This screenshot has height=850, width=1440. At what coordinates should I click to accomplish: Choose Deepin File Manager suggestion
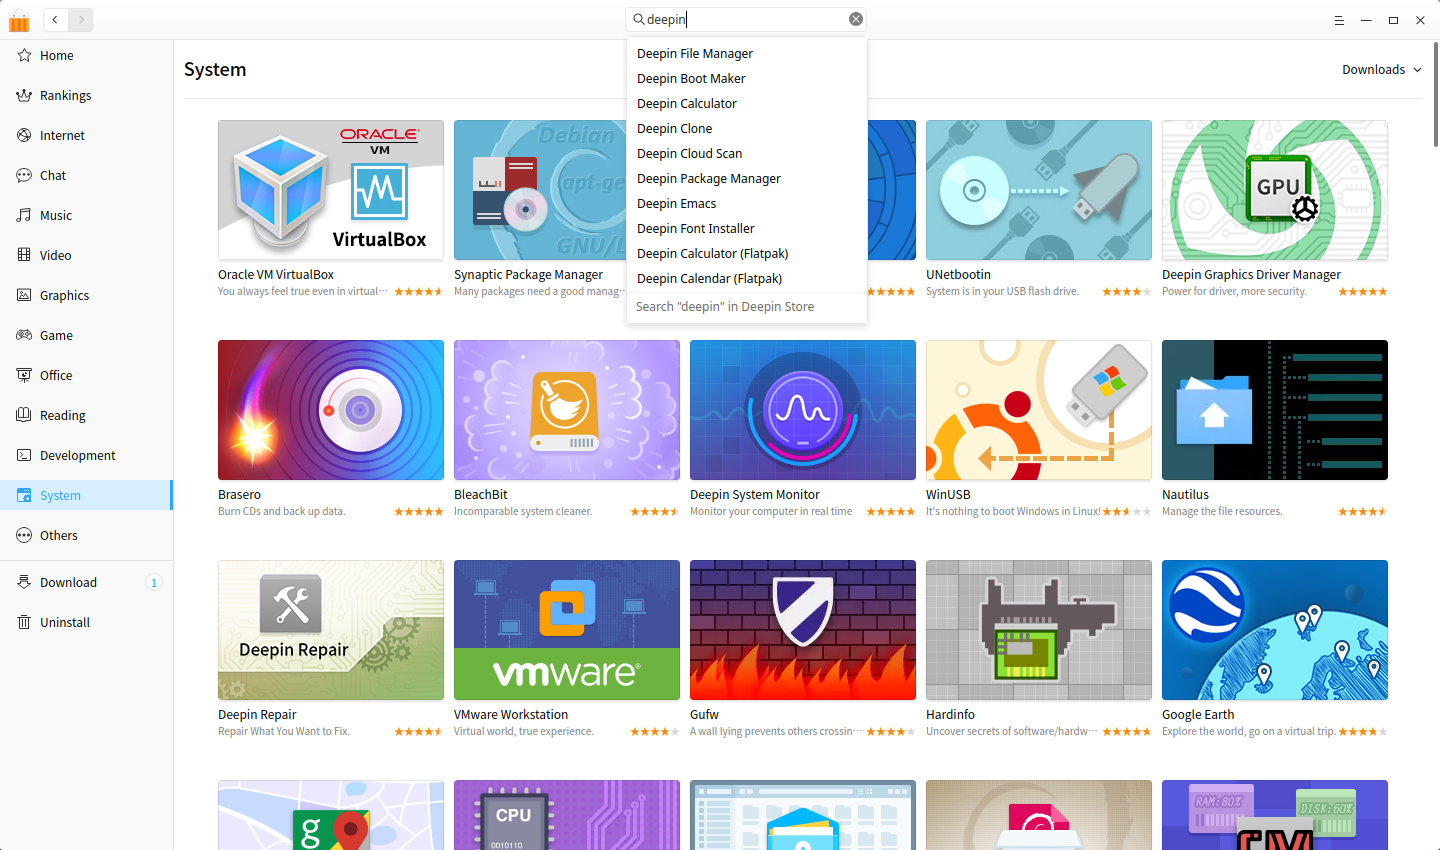pos(695,54)
